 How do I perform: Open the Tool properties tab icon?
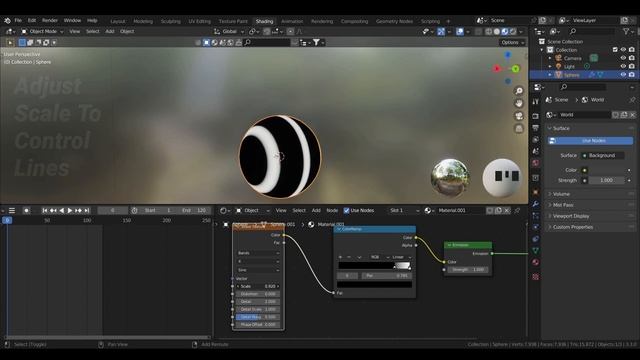tap(536, 101)
